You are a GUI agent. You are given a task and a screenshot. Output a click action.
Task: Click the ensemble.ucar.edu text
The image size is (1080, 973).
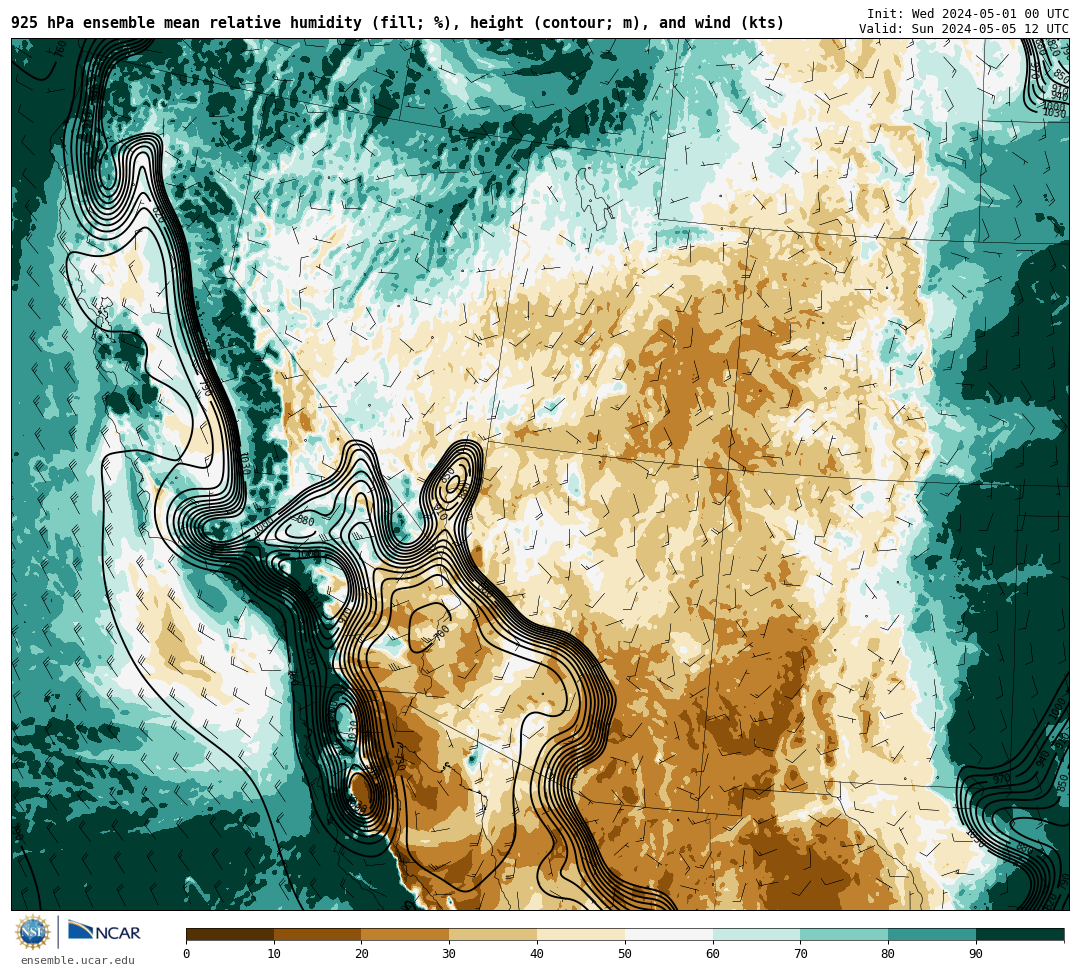[78, 960]
